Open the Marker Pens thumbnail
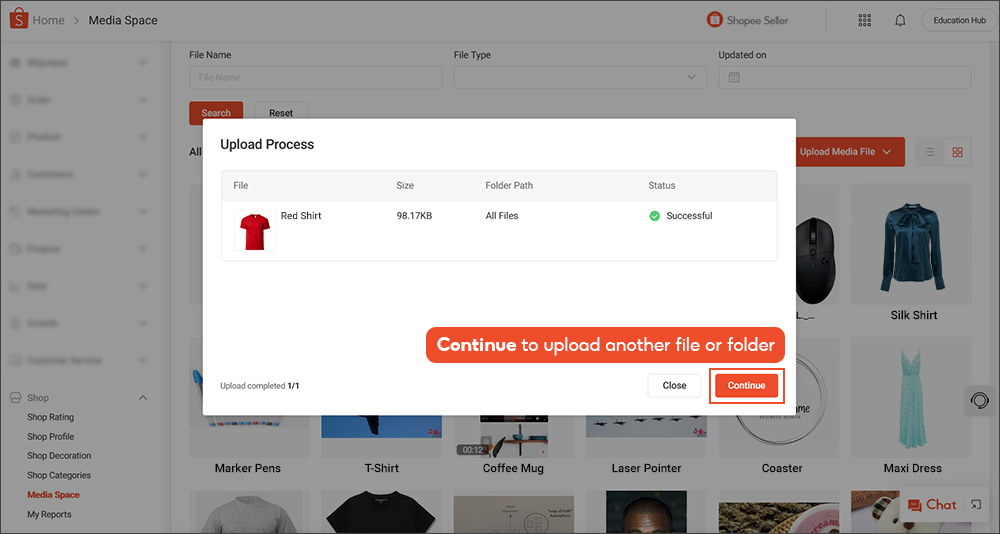Viewport: 1000px width, 534px height. point(249,436)
